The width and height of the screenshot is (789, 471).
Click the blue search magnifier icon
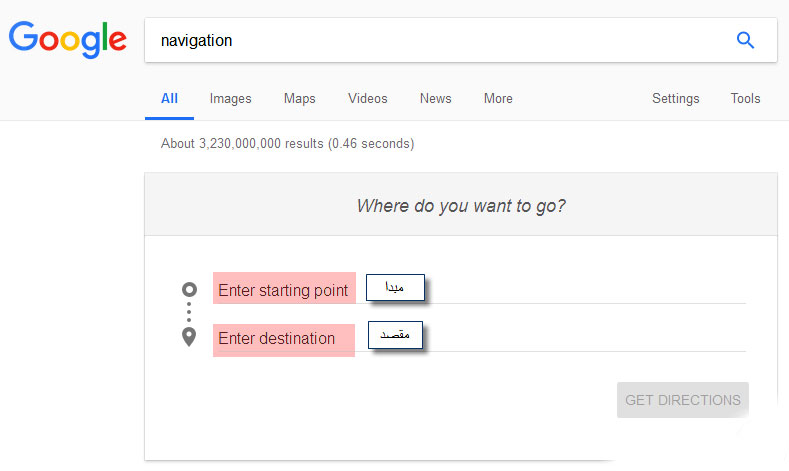744,40
